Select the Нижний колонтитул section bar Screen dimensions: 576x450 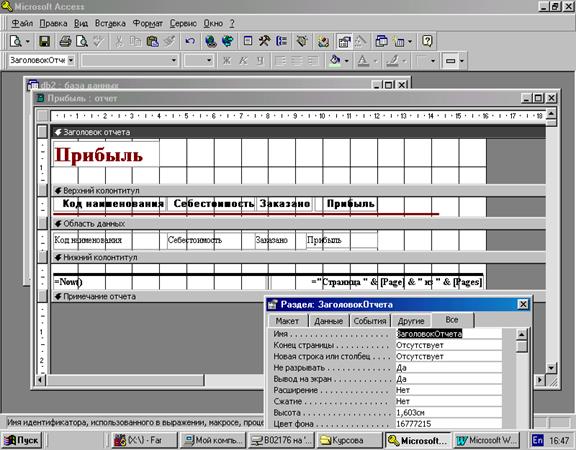[x=298, y=258]
